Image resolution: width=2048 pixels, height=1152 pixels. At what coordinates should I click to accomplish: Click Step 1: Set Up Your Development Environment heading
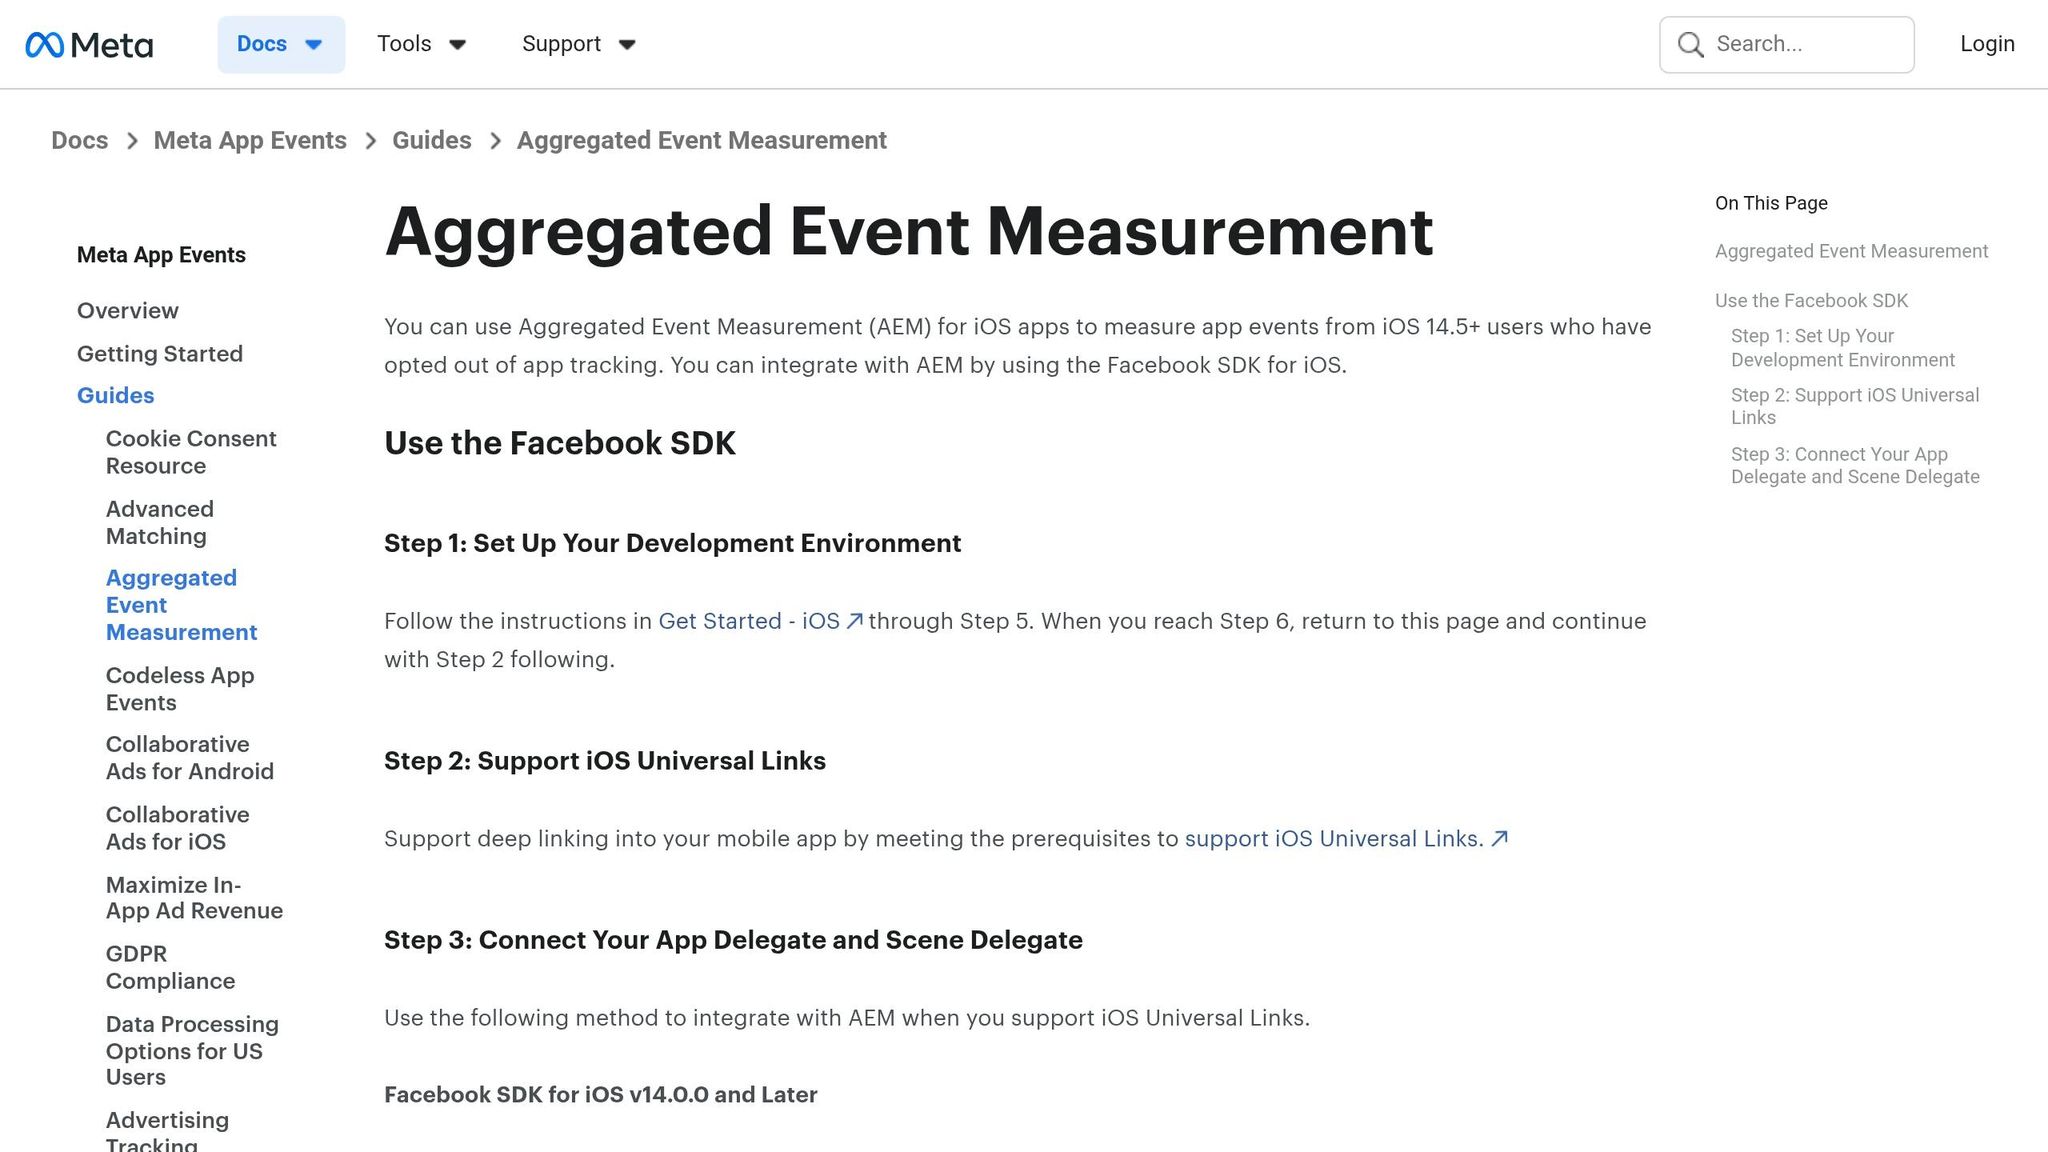pos(672,543)
